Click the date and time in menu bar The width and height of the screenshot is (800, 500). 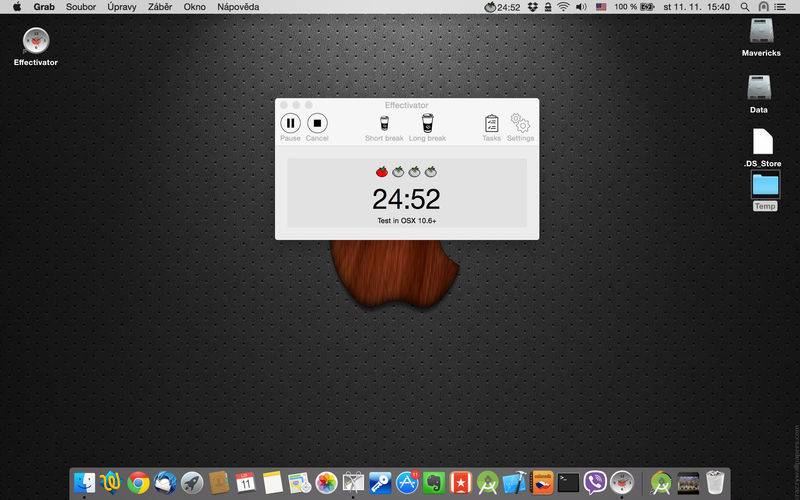click(x=696, y=7)
